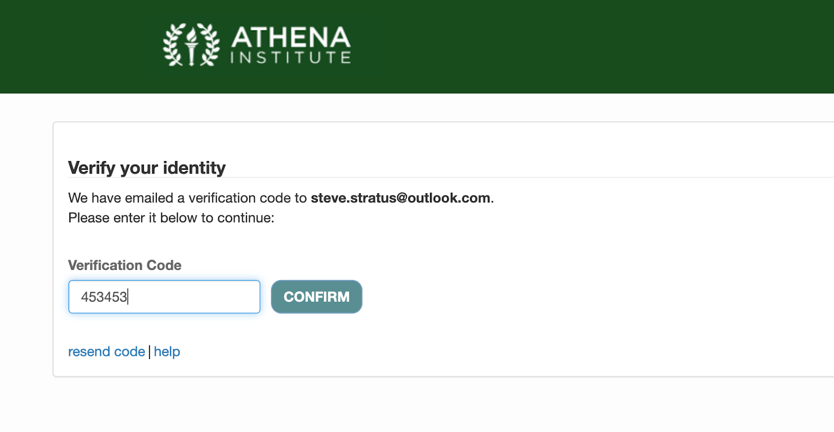Click the resend code link
Screen dimensions: 834x432
(x=106, y=352)
